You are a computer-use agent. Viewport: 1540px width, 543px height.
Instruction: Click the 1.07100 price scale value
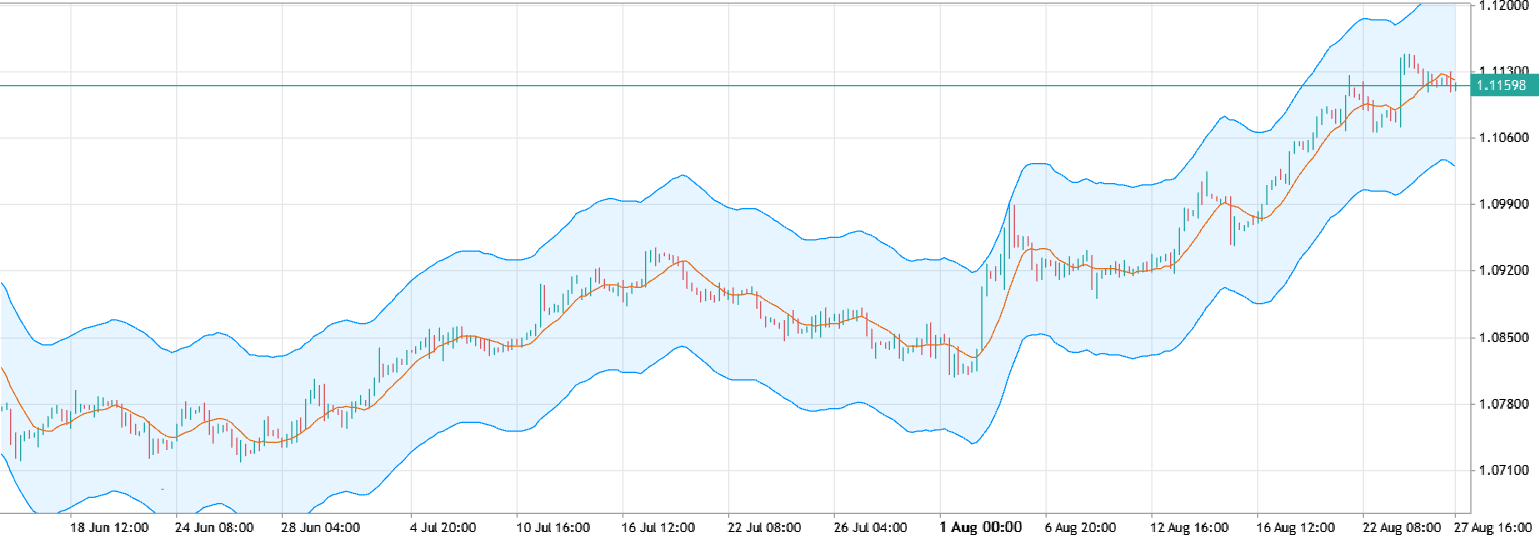(1505, 471)
